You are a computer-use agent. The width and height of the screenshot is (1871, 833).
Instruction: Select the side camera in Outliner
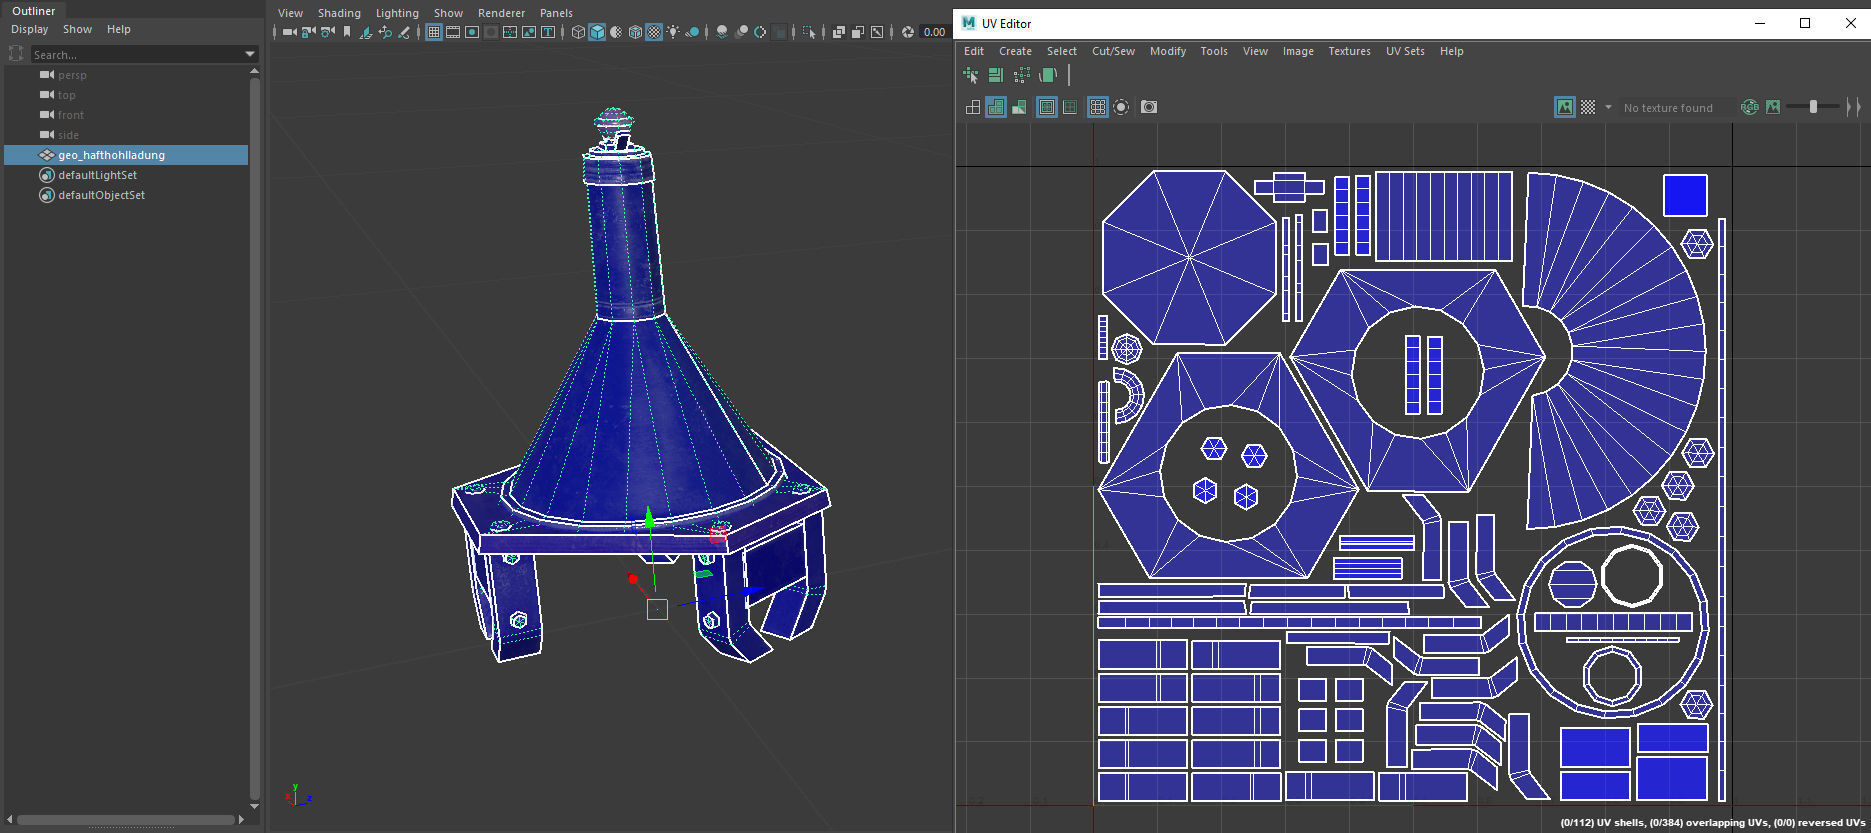68,135
